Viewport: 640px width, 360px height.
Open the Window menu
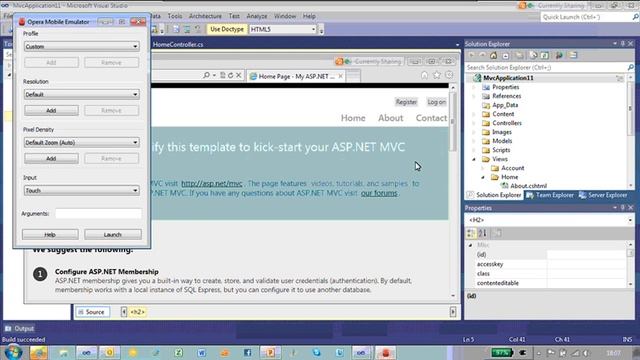[285, 16]
